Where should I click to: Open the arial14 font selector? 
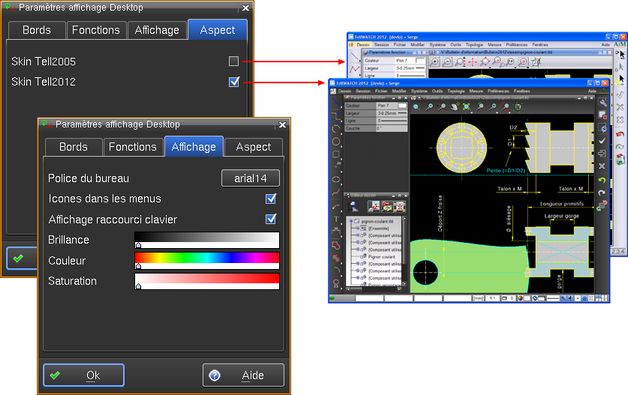[x=250, y=178]
